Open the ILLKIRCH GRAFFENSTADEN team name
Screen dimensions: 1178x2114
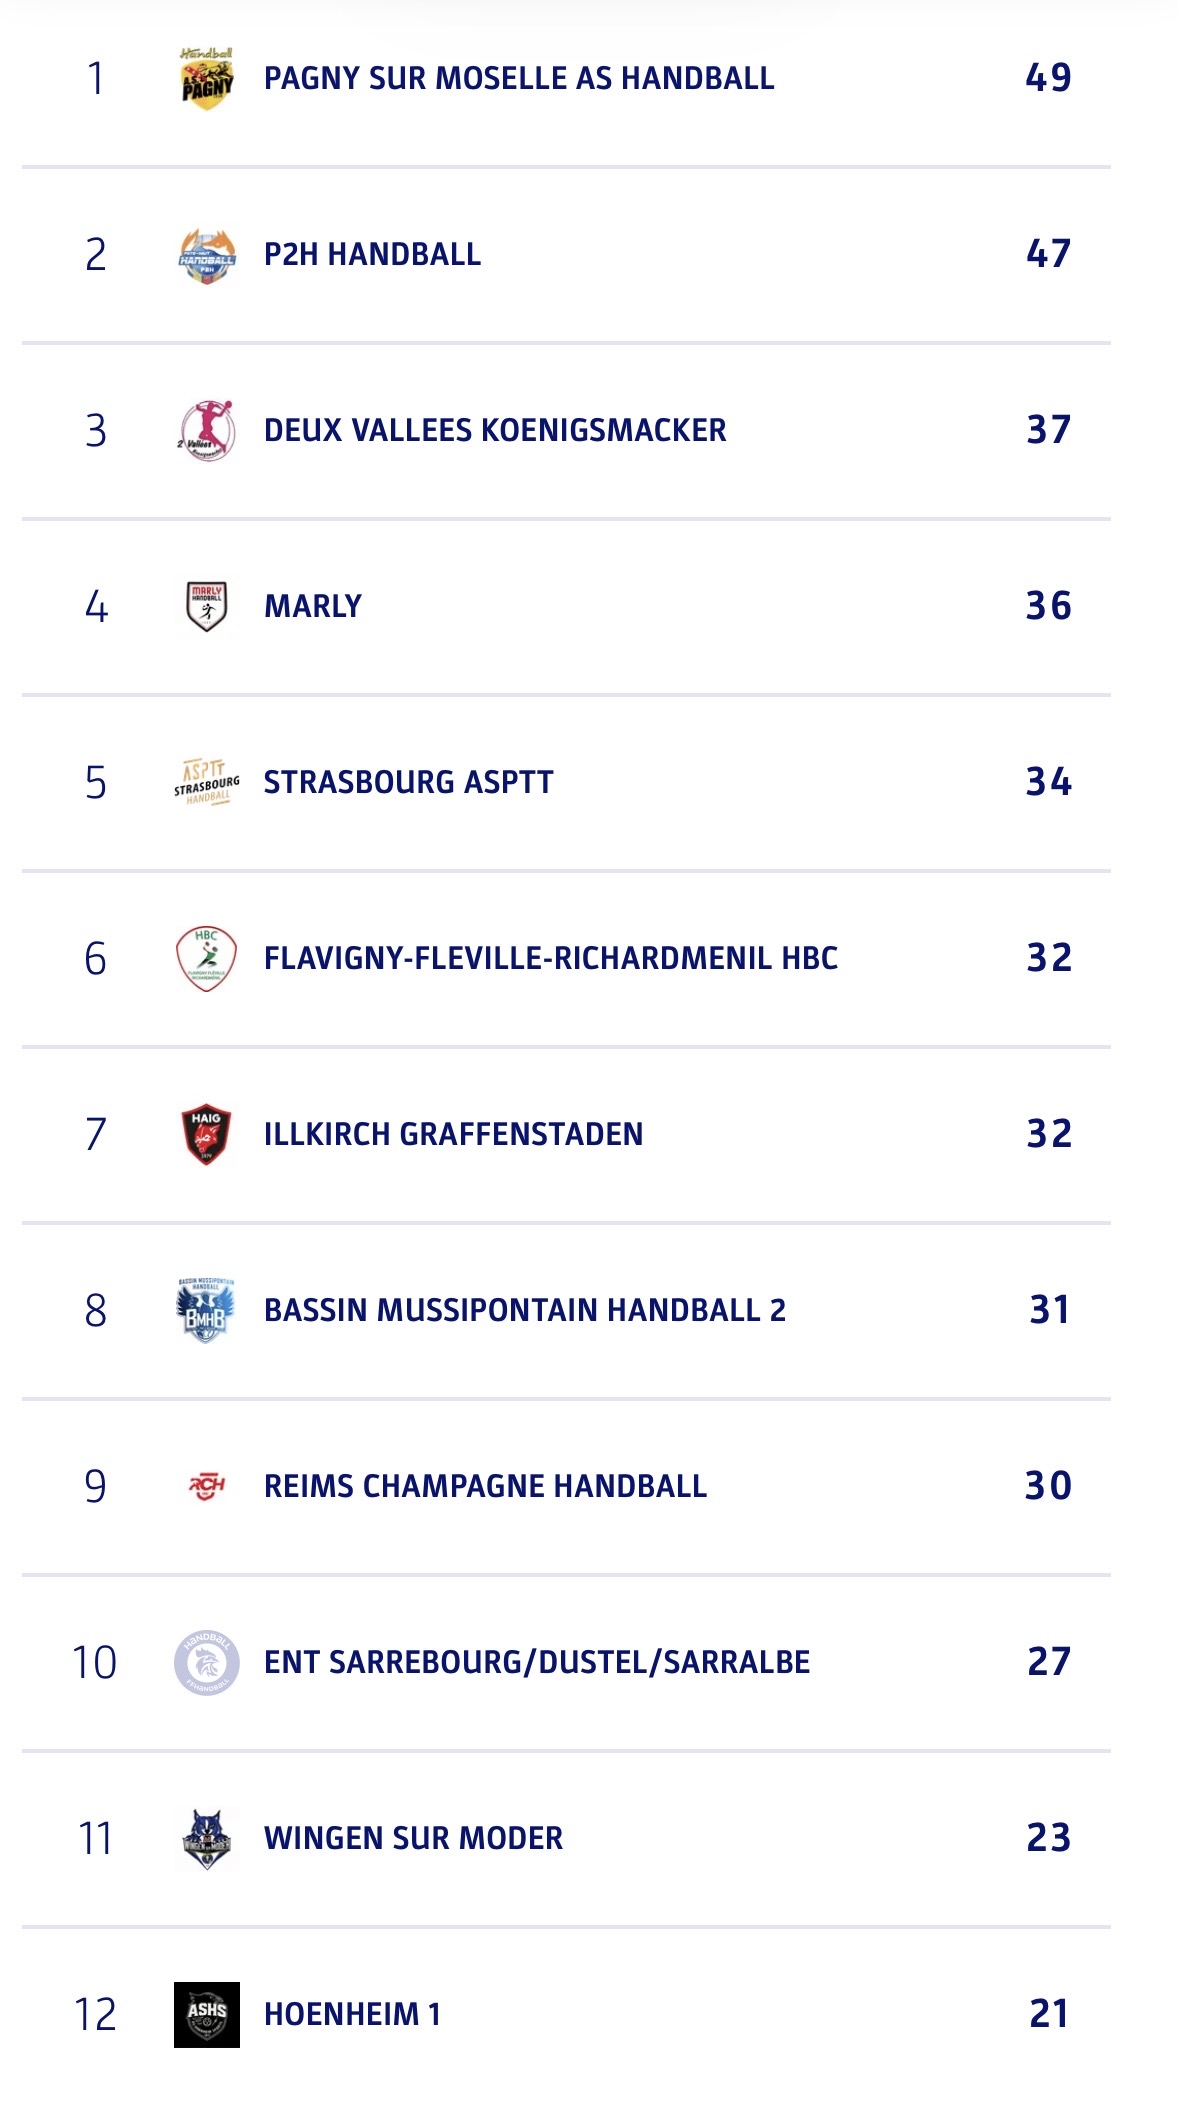click(453, 1134)
